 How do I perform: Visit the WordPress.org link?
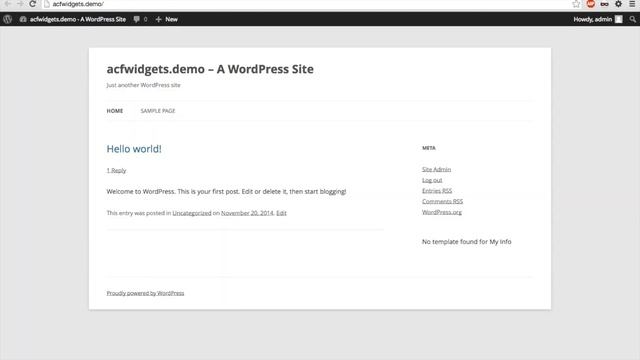click(x=442, y=212)
